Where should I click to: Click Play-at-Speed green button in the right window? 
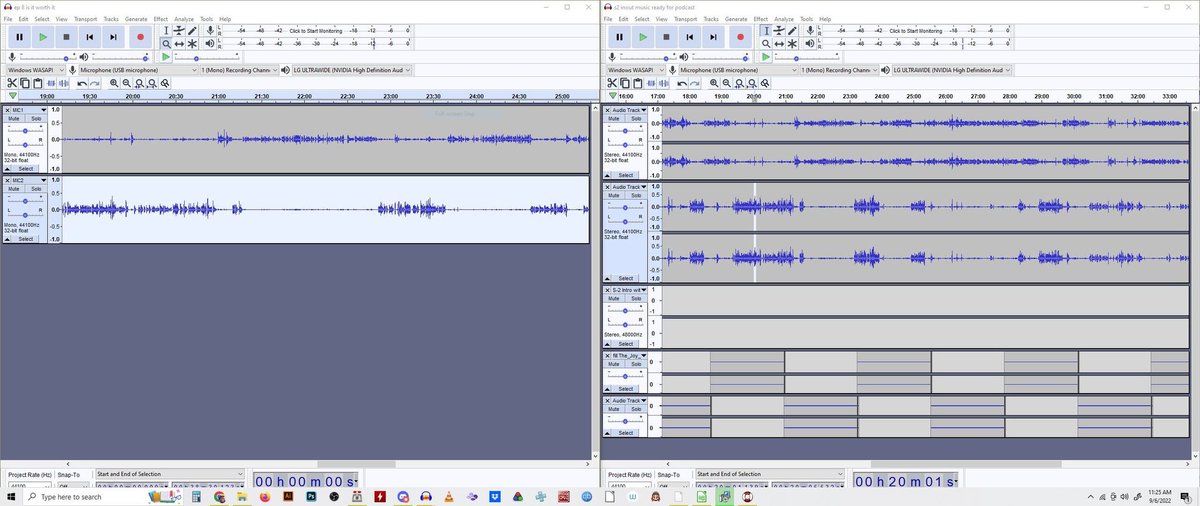coord(767,57)
